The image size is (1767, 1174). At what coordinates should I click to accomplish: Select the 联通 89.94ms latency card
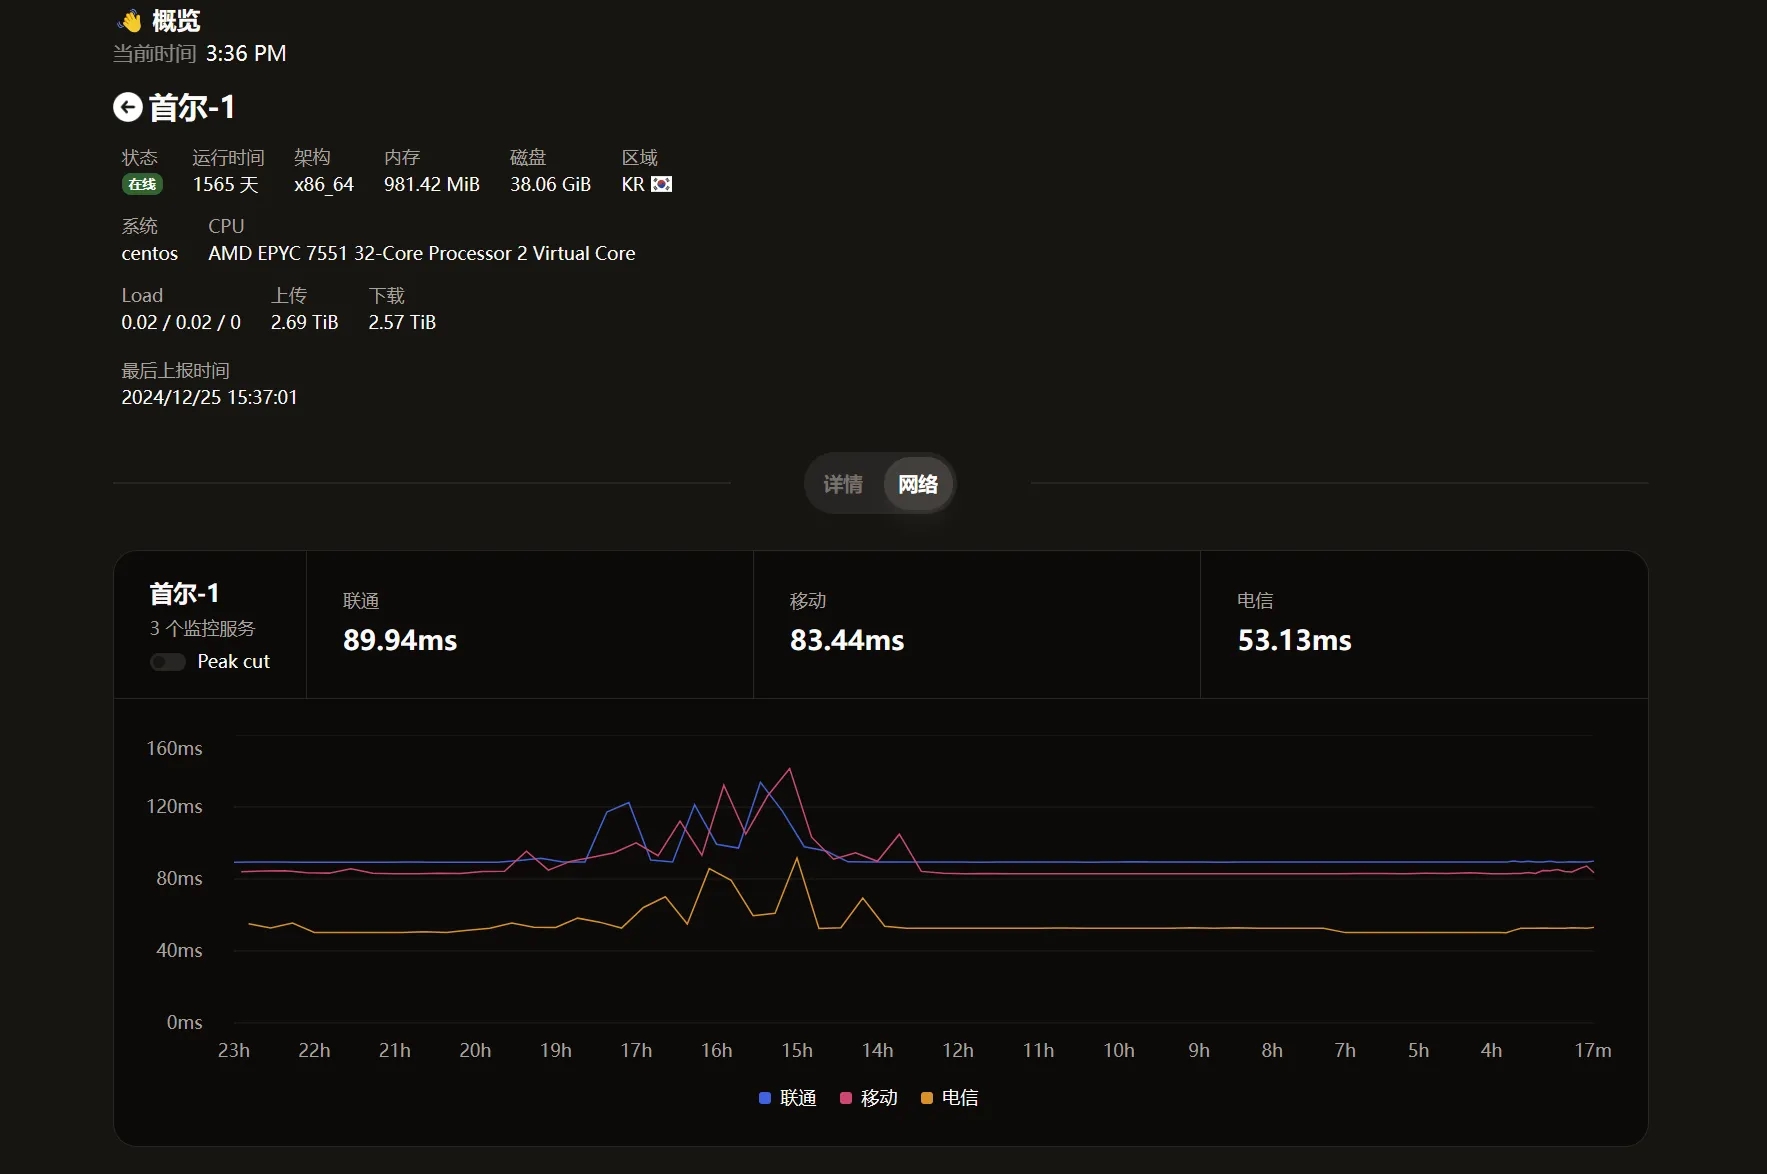coord(529,624)
